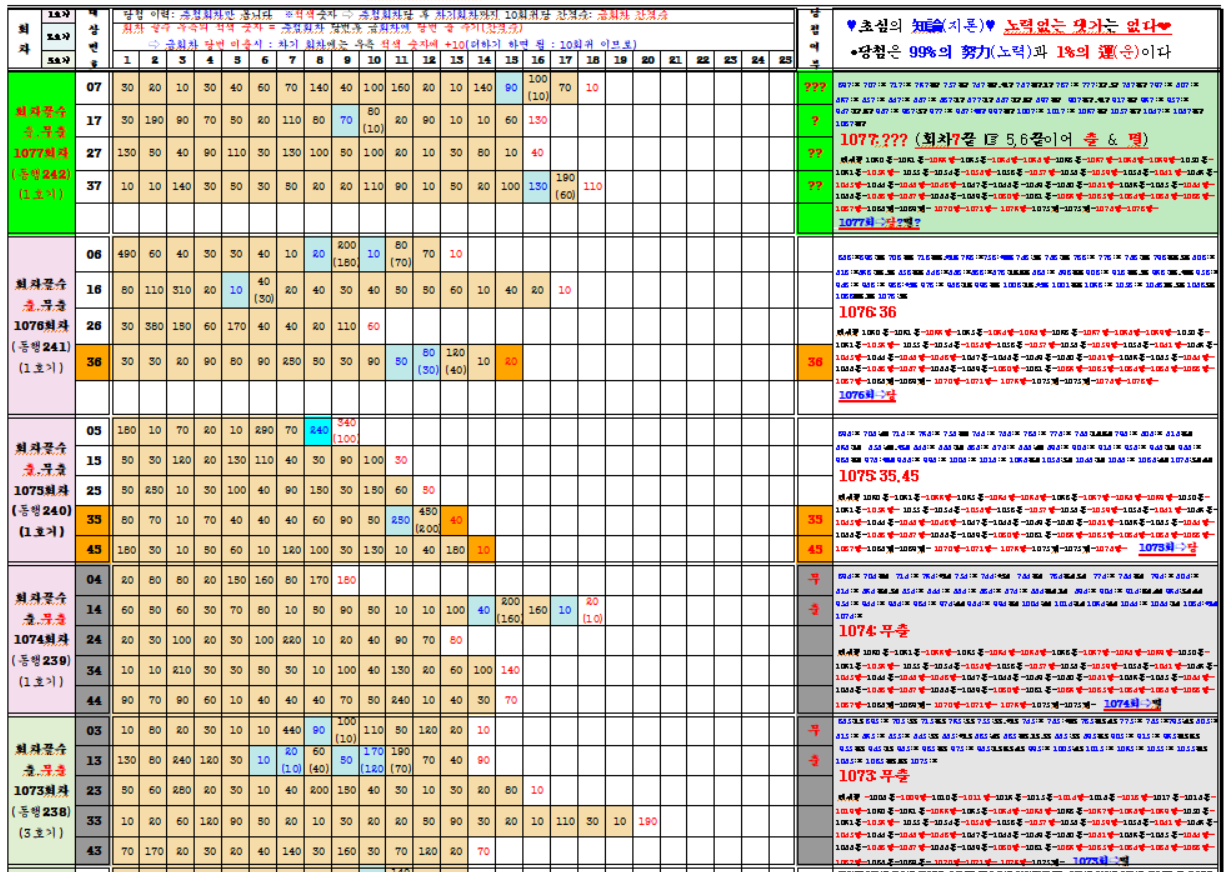The width and height of the screenshot is (1231, 873).
Task: Click the red 130 value in row 17
Action: tap(538, 120)
